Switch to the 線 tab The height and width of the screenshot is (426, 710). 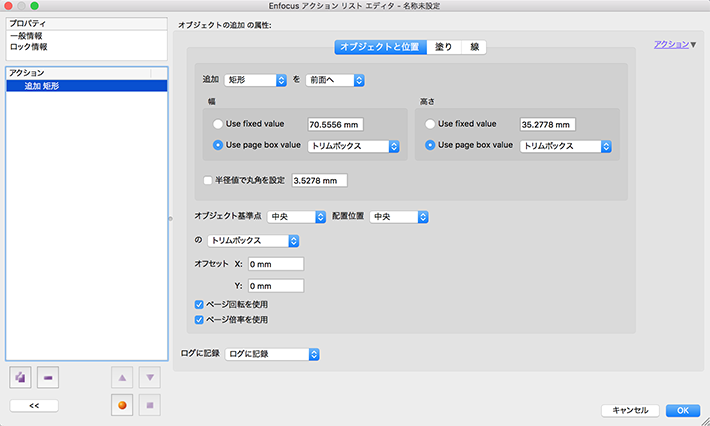(475, 46)
